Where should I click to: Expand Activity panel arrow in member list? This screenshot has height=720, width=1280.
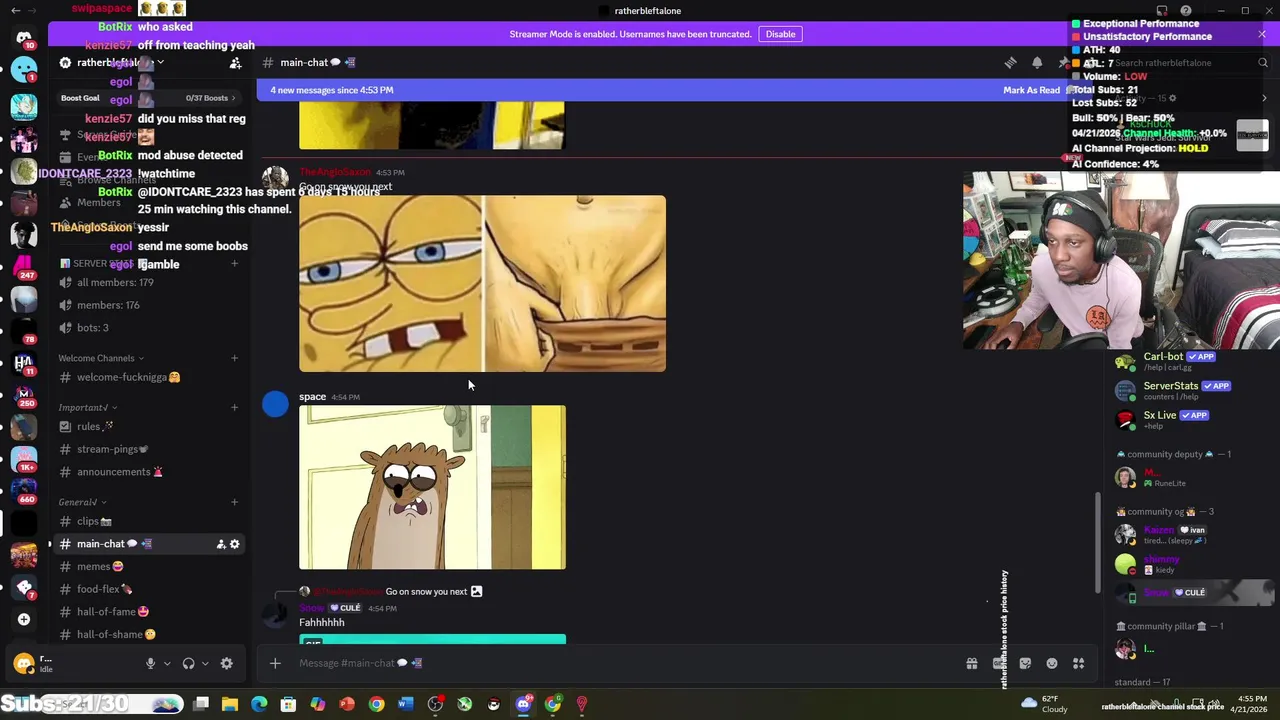(x=1264, y=98)
